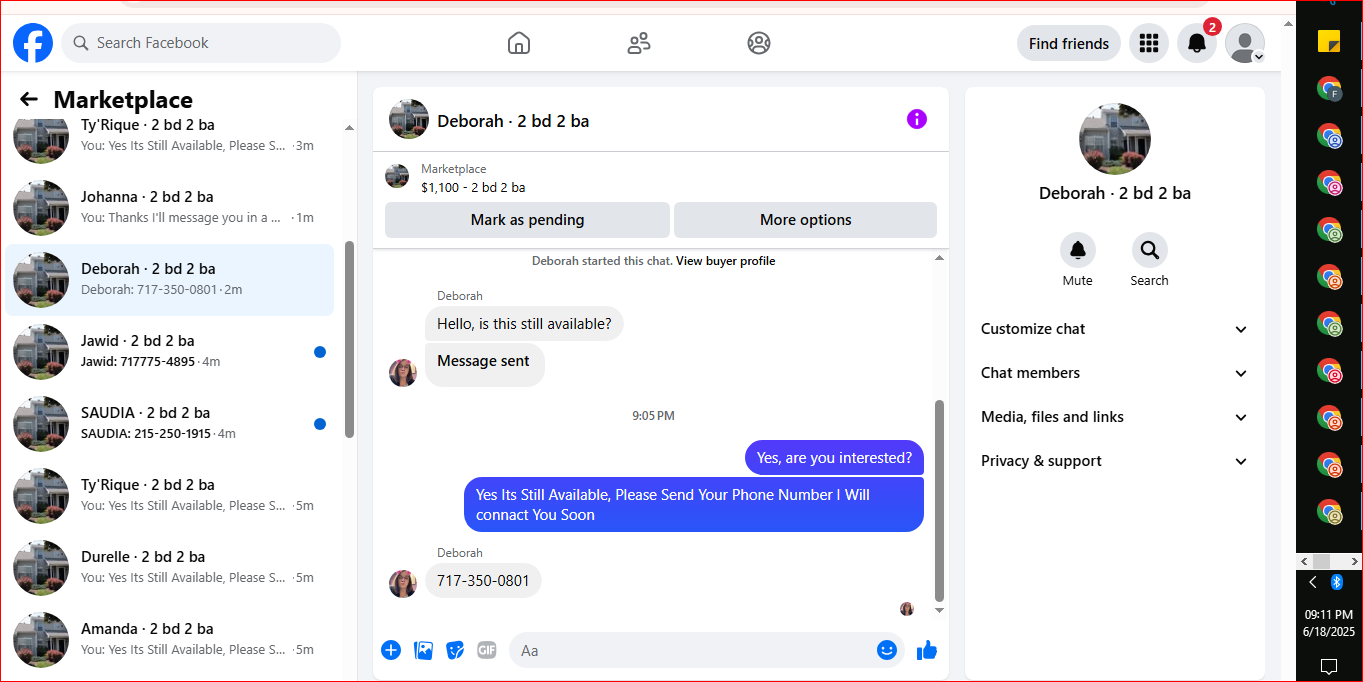The image size is (1363, 682).
Task: Open the emoji picker smiley icon
Action: point(887,650)
